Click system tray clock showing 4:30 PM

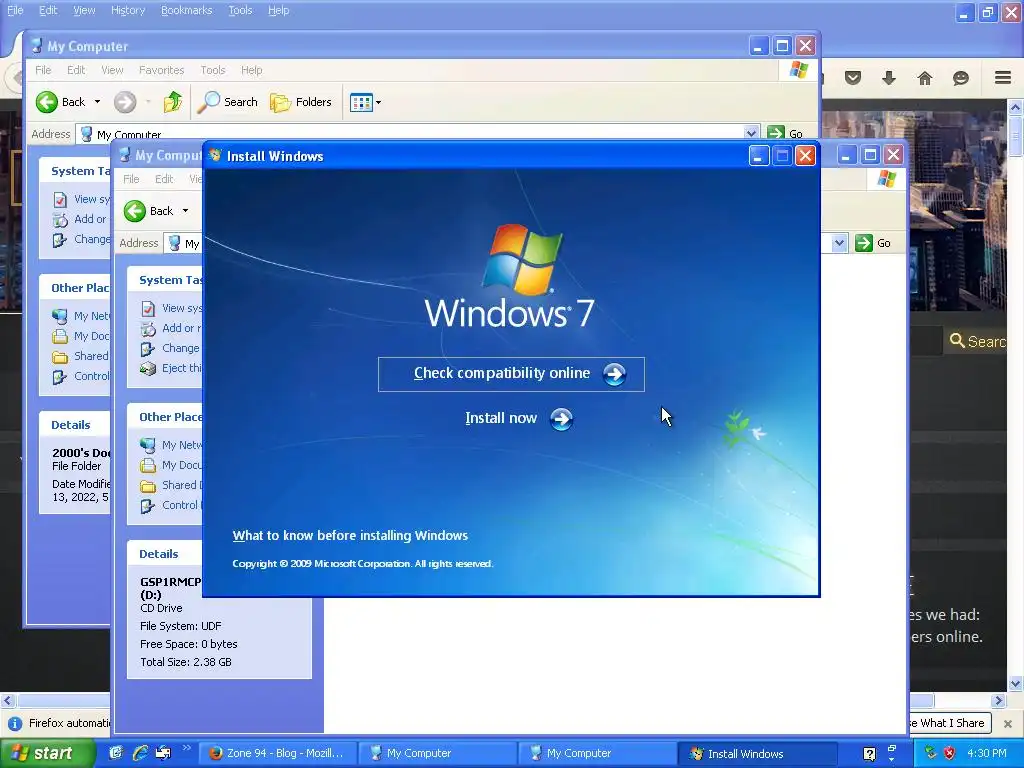[x=987, y=753]
